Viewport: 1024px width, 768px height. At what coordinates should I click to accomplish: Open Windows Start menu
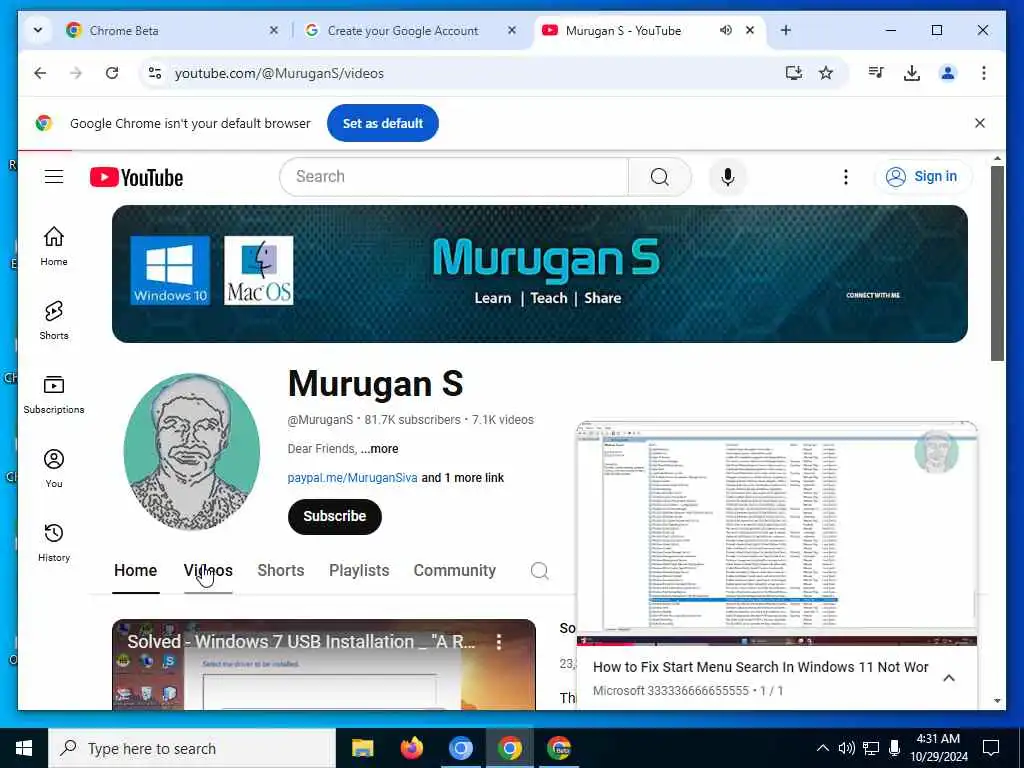[24, 748]
